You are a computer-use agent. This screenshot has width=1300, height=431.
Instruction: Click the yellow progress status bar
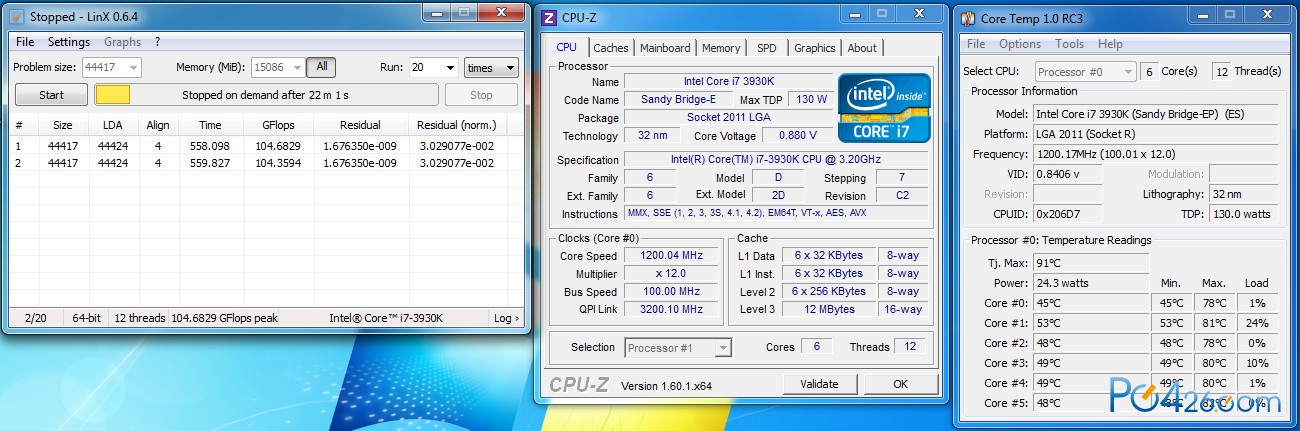(x=266, y=95)
